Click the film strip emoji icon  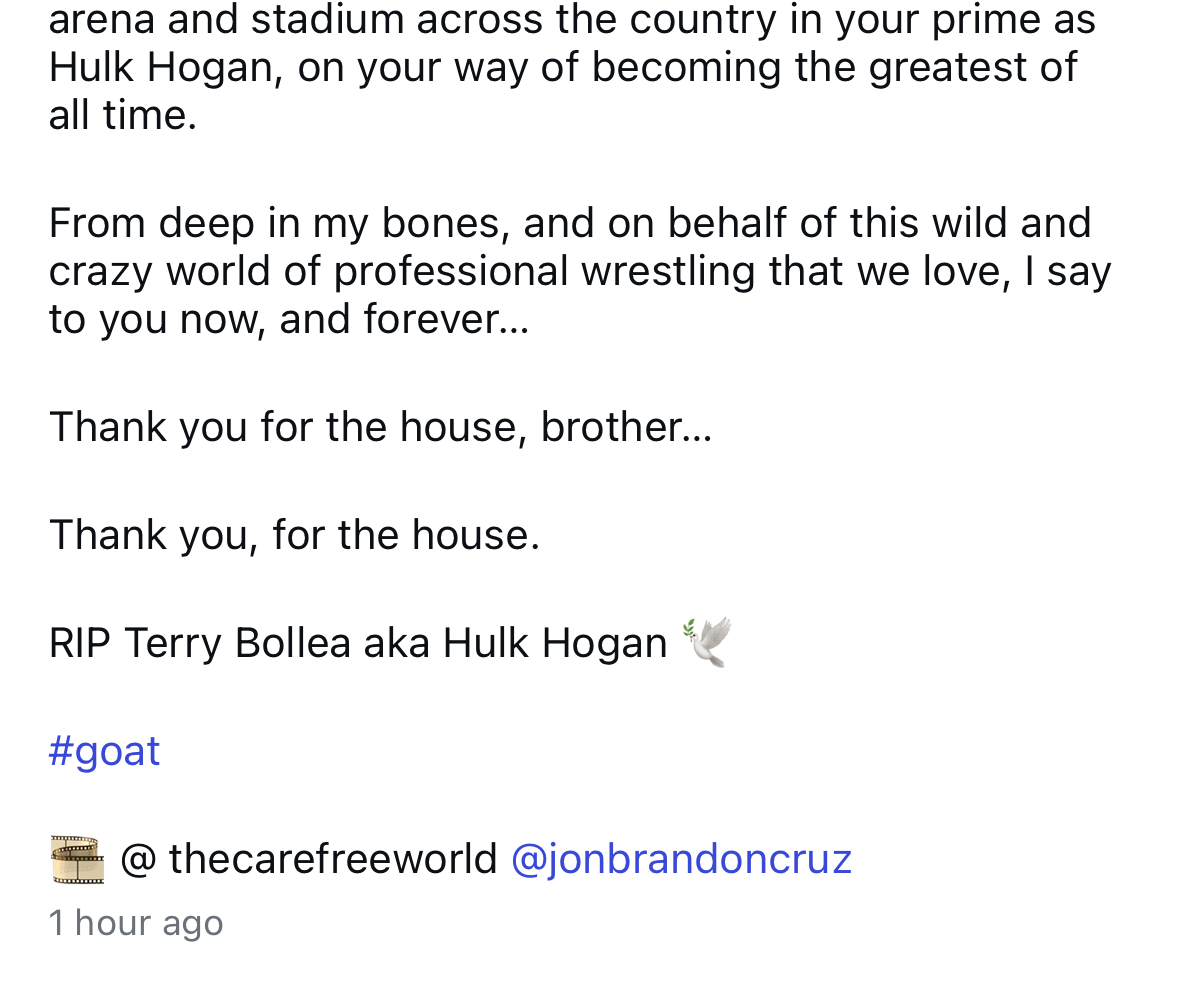pyautogui.click(x=77, y=860)
